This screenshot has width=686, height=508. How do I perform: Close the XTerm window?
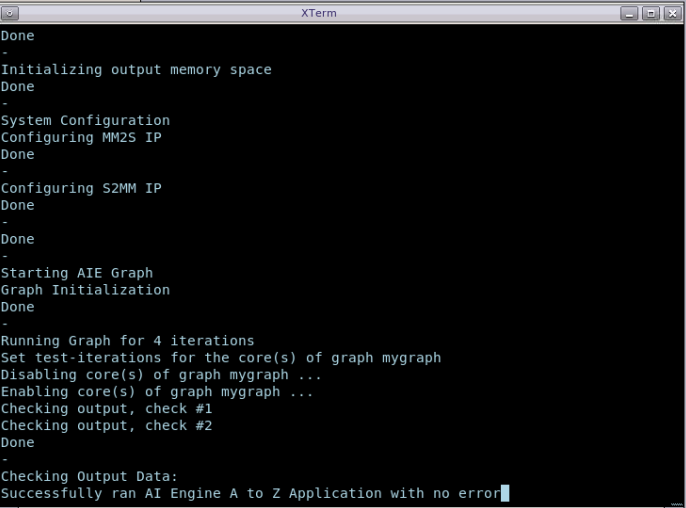tap(671, 13)
